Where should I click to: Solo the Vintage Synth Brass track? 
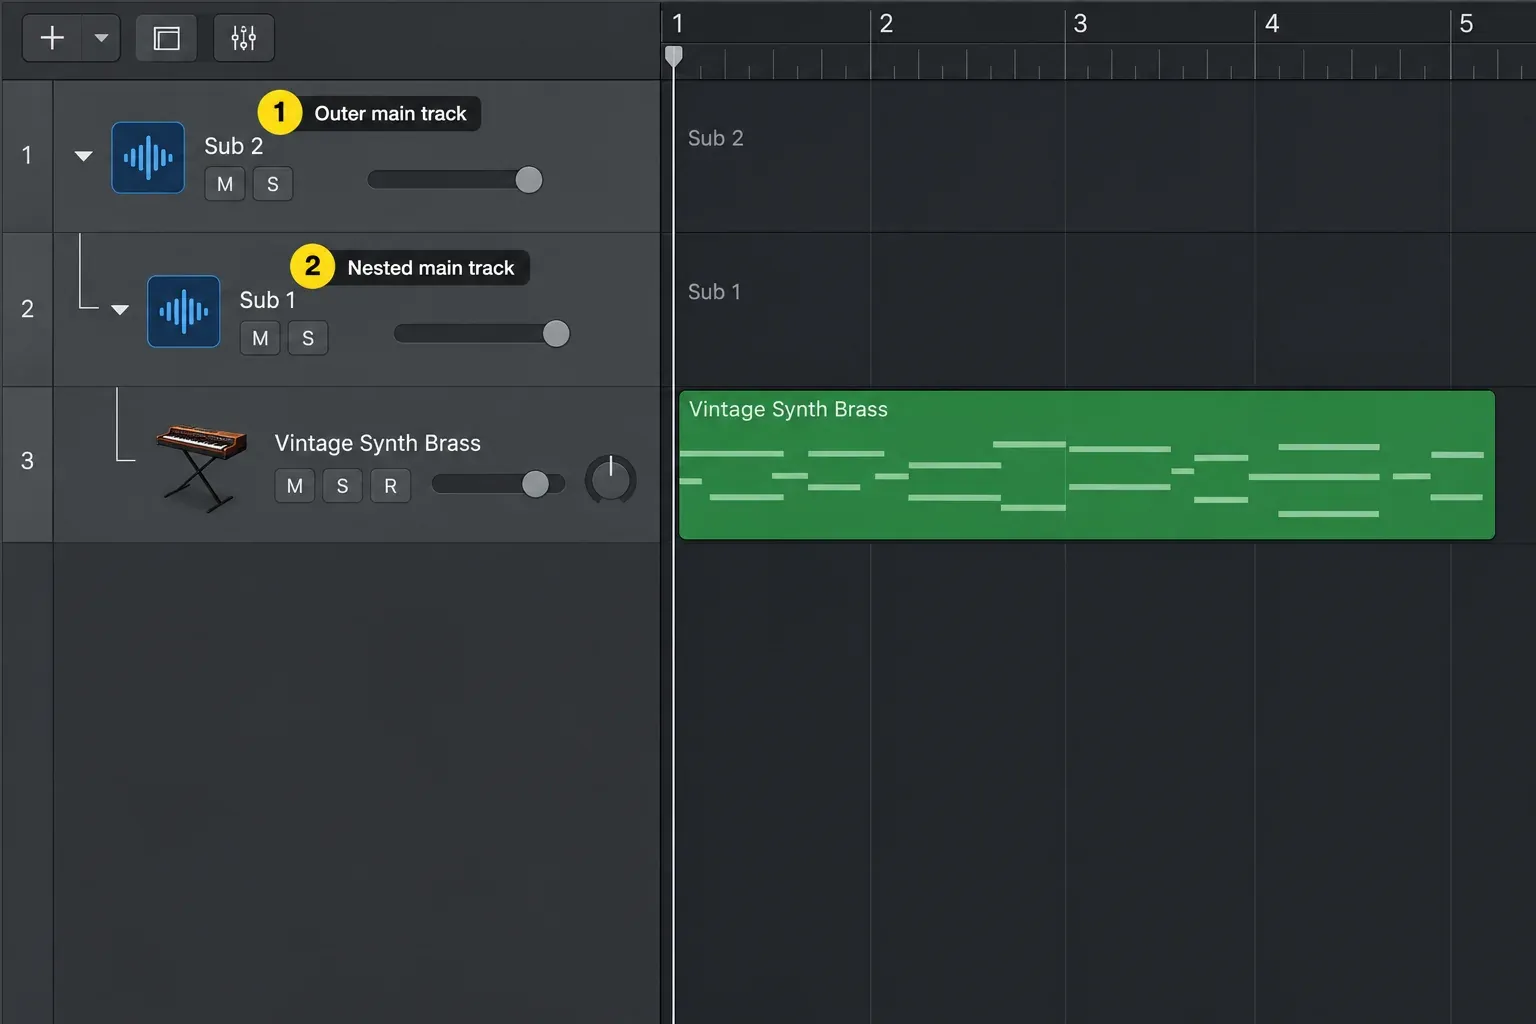tap(343, 485)
